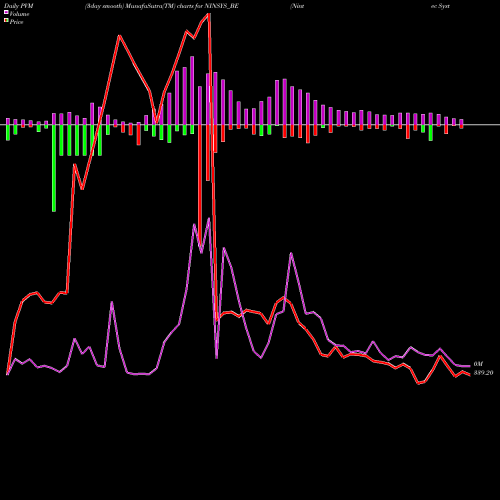Select the Volume legend label
The height and width of the screenshot is (500, 500).
(19, 14)
